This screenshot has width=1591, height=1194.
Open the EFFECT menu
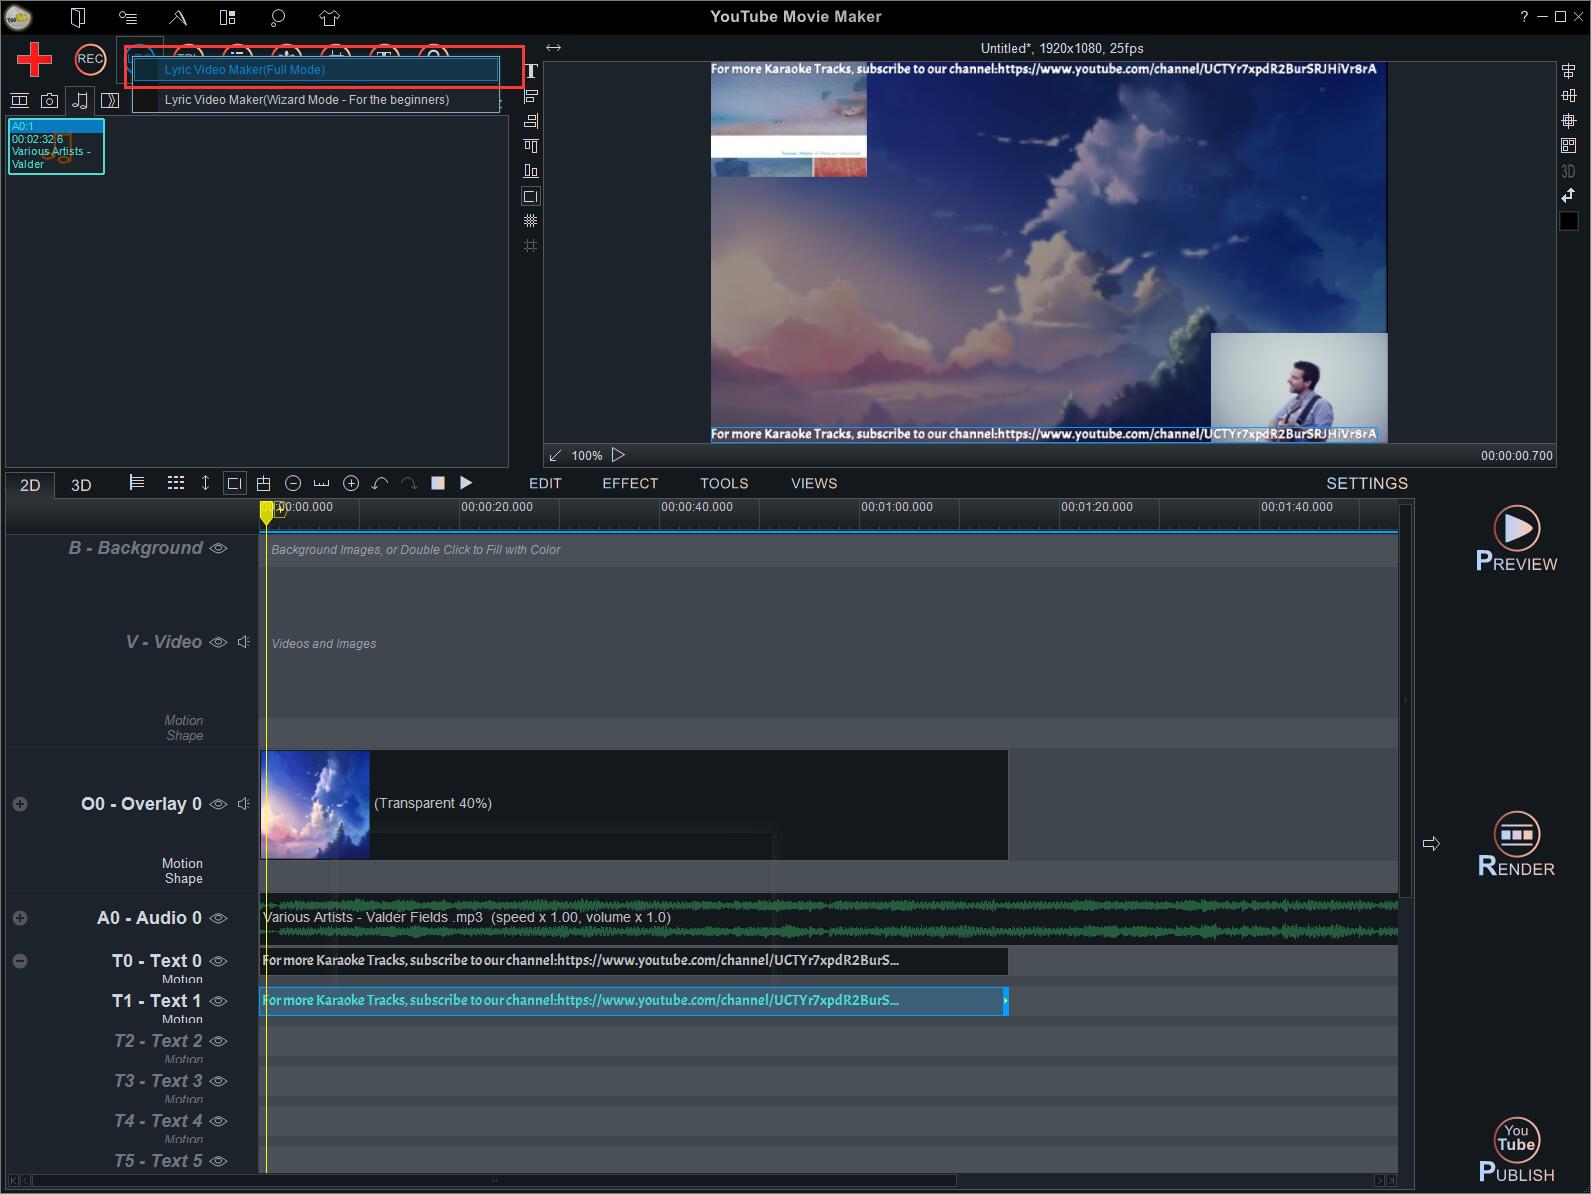click(x=630, y=483)
